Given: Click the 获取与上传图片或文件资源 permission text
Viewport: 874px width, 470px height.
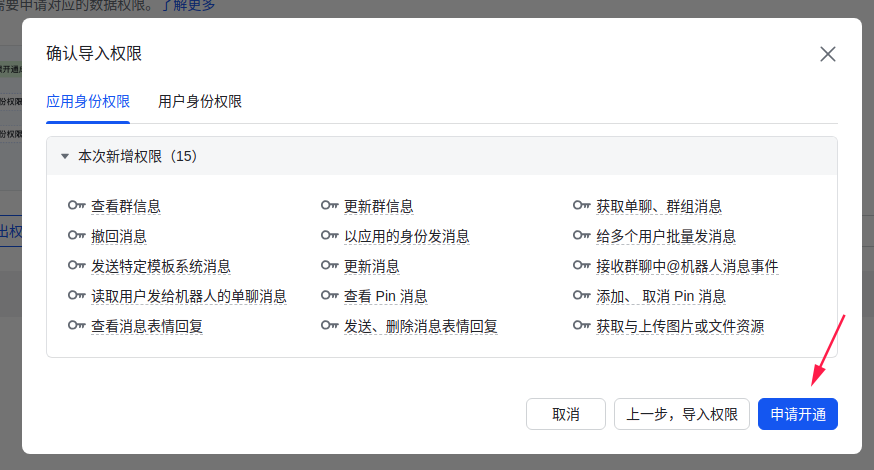Looking at the screenshot, I should (x=680, y=326).
